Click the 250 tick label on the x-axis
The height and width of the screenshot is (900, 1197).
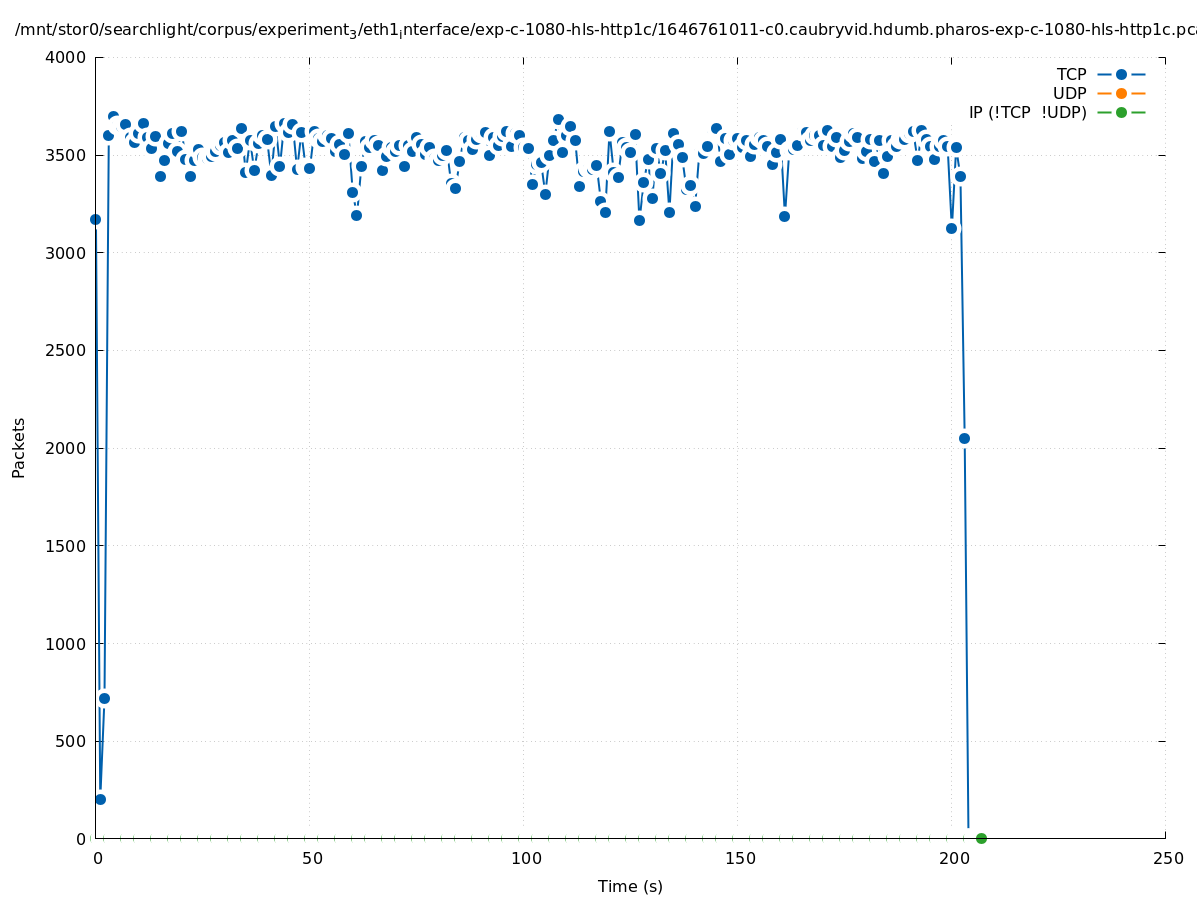(1167, 858)
